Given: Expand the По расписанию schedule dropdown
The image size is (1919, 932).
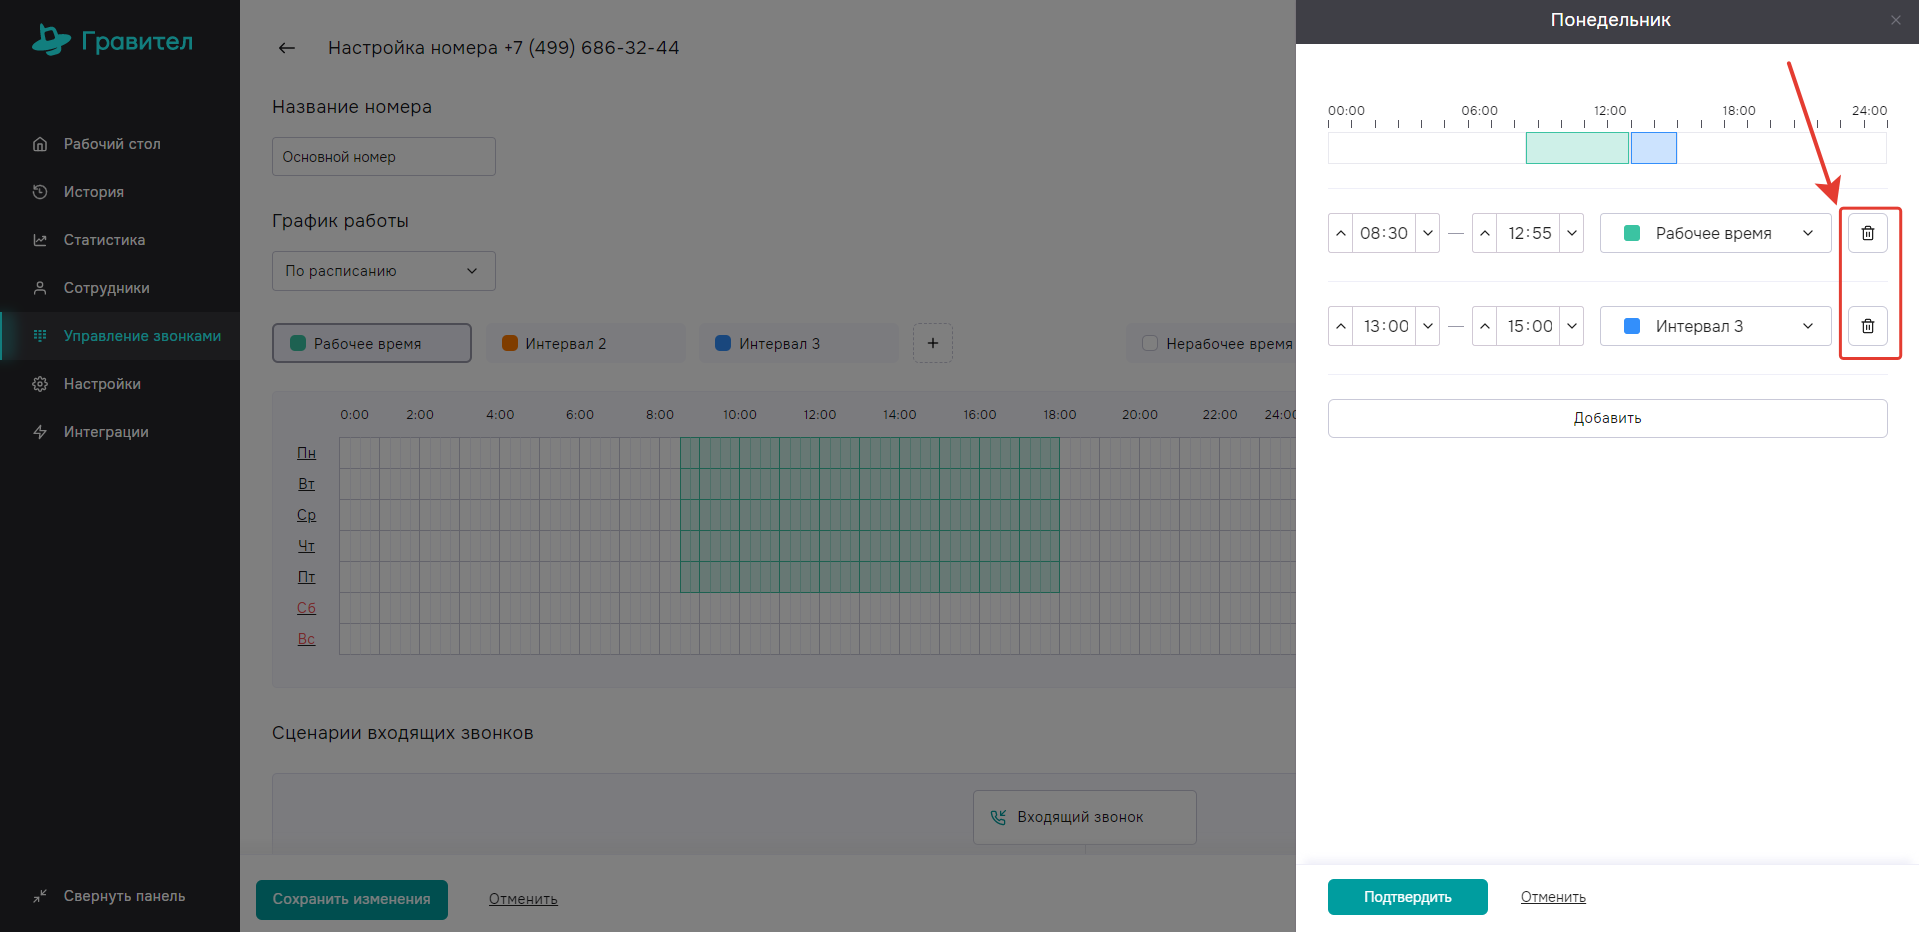Looking at the screenshot, I should pyautogui.click(x=383, y=271).
